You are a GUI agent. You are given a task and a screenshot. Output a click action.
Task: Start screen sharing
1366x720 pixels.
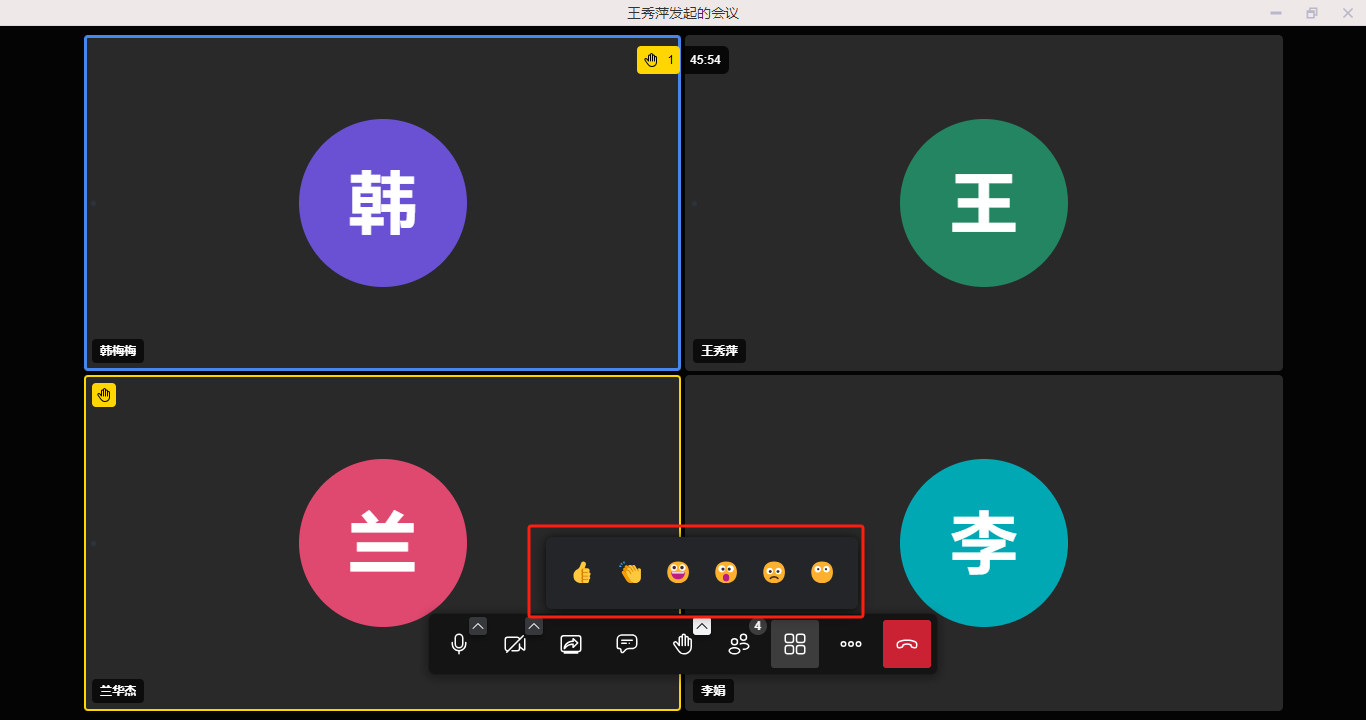[x=571, y=644]
